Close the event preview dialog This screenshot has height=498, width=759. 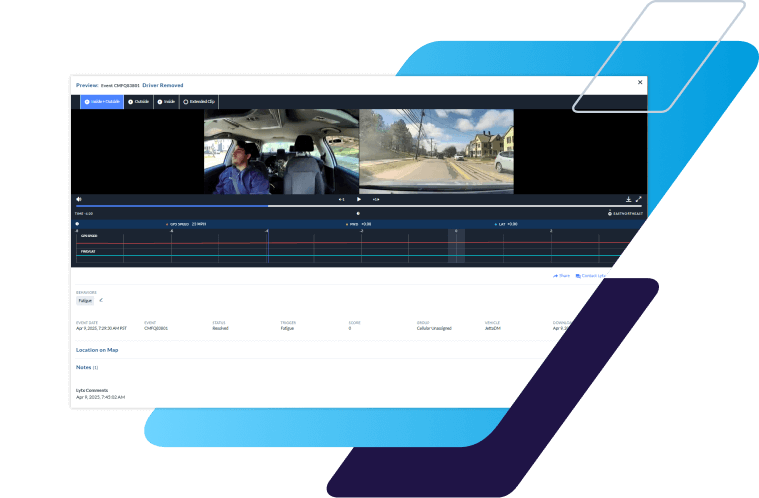(x=640, y=82)
